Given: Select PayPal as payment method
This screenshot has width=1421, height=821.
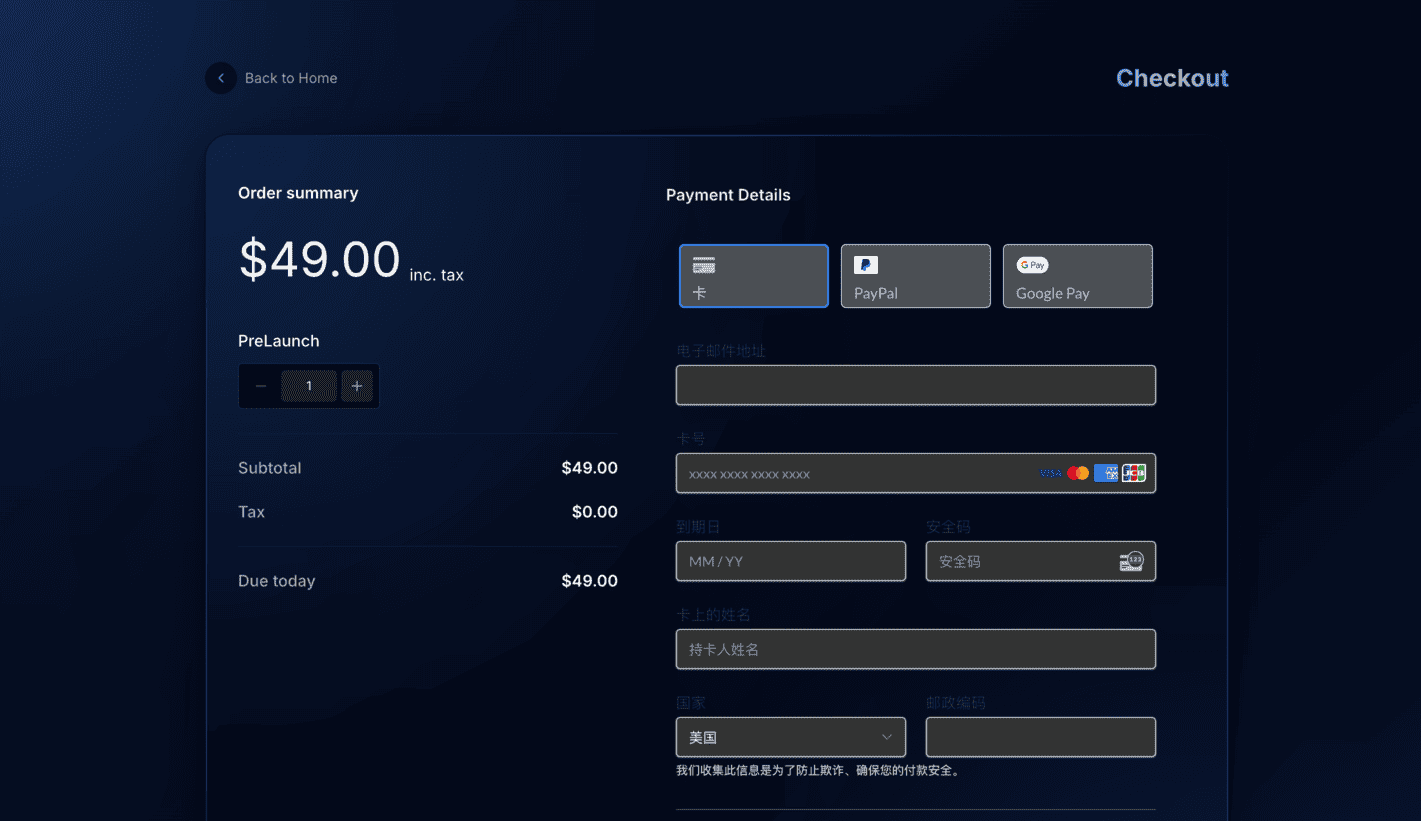Looking at the screenshot, I should (x=915, y=276).
